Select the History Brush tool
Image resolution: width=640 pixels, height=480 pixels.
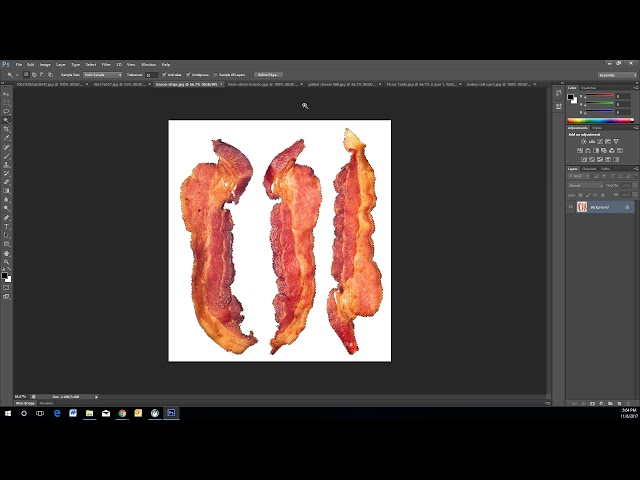(x=6, y=174)
